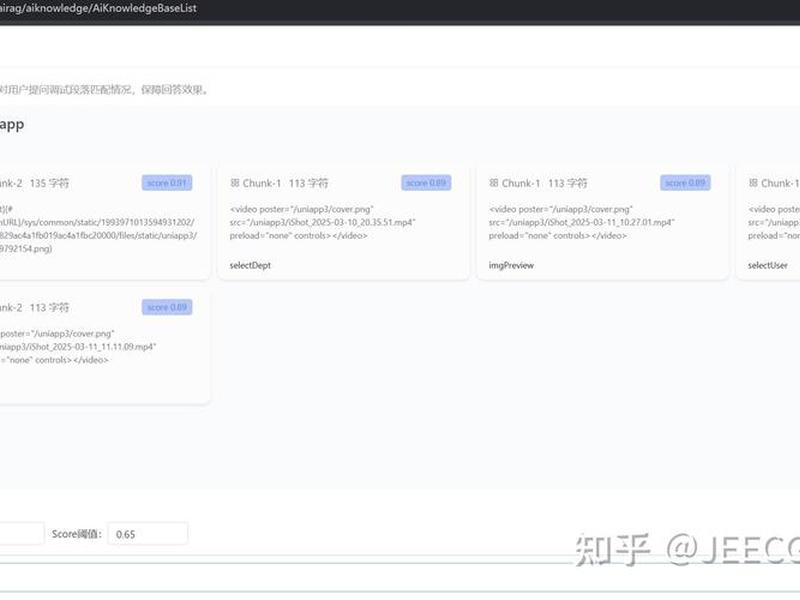Click the grid icon beside Chunk-1 on the imgPreview card

493,183
